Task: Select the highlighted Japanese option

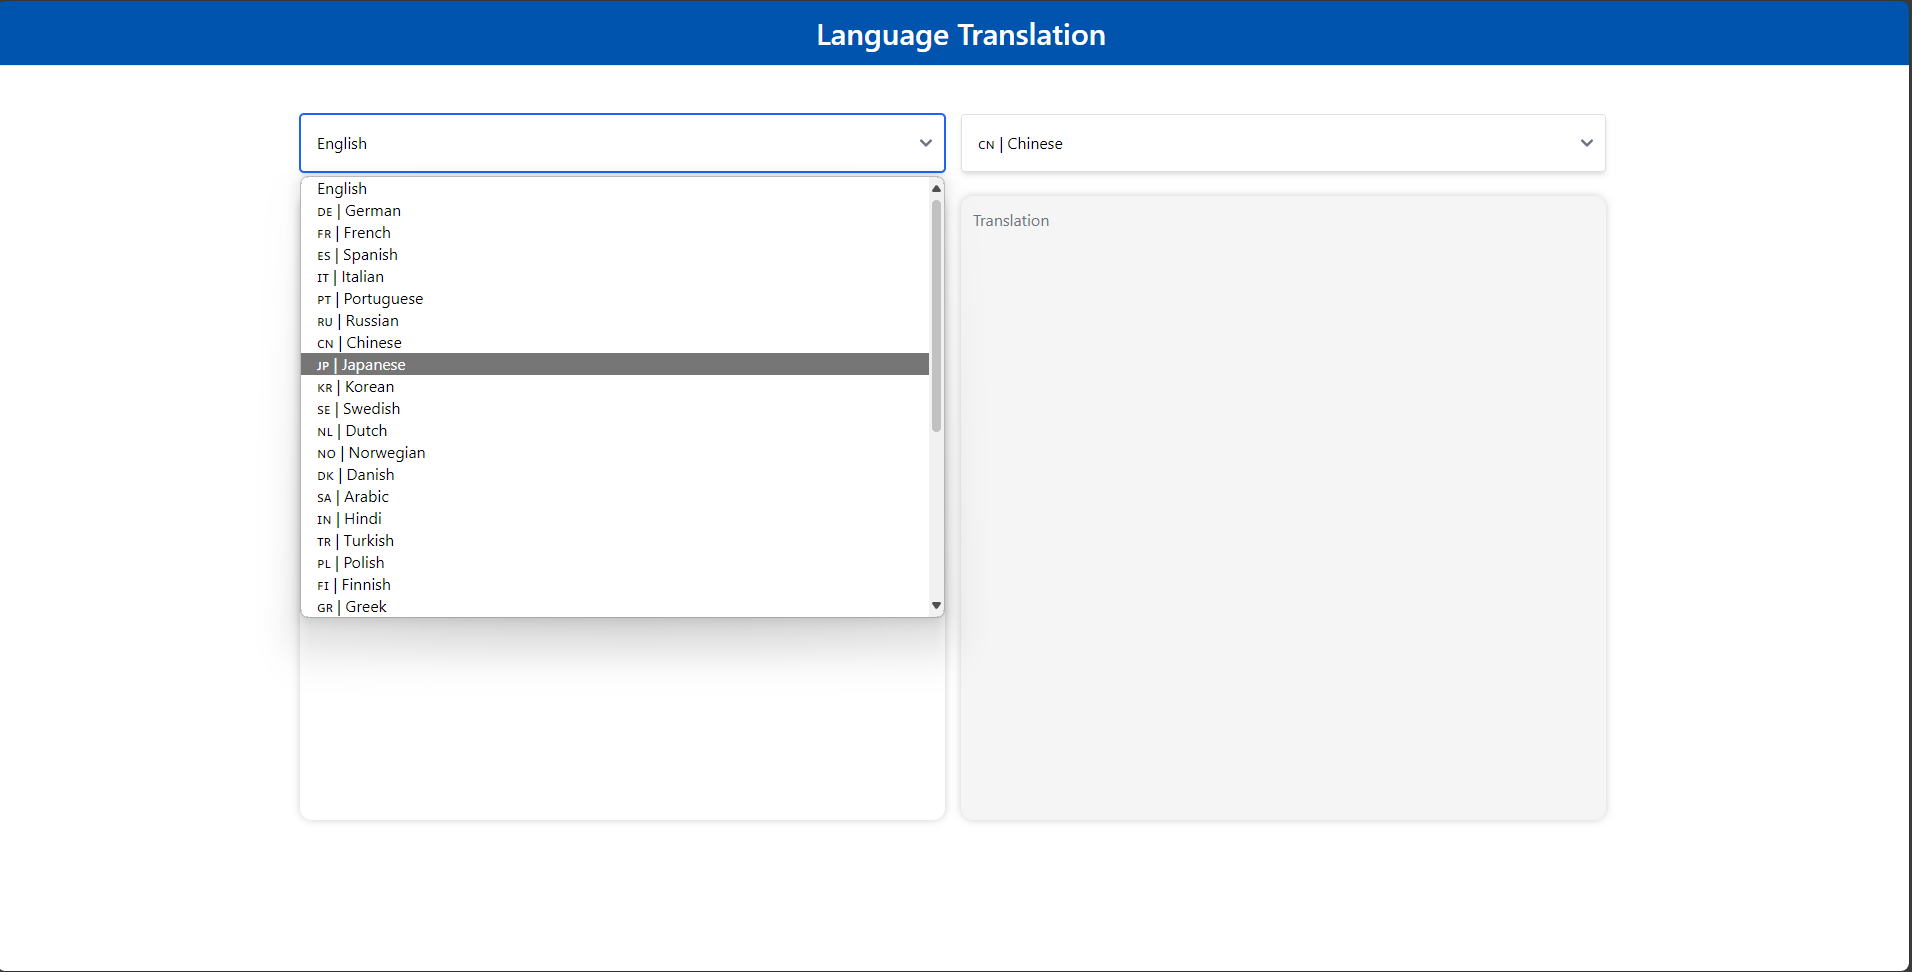Action: coord(361,365)
